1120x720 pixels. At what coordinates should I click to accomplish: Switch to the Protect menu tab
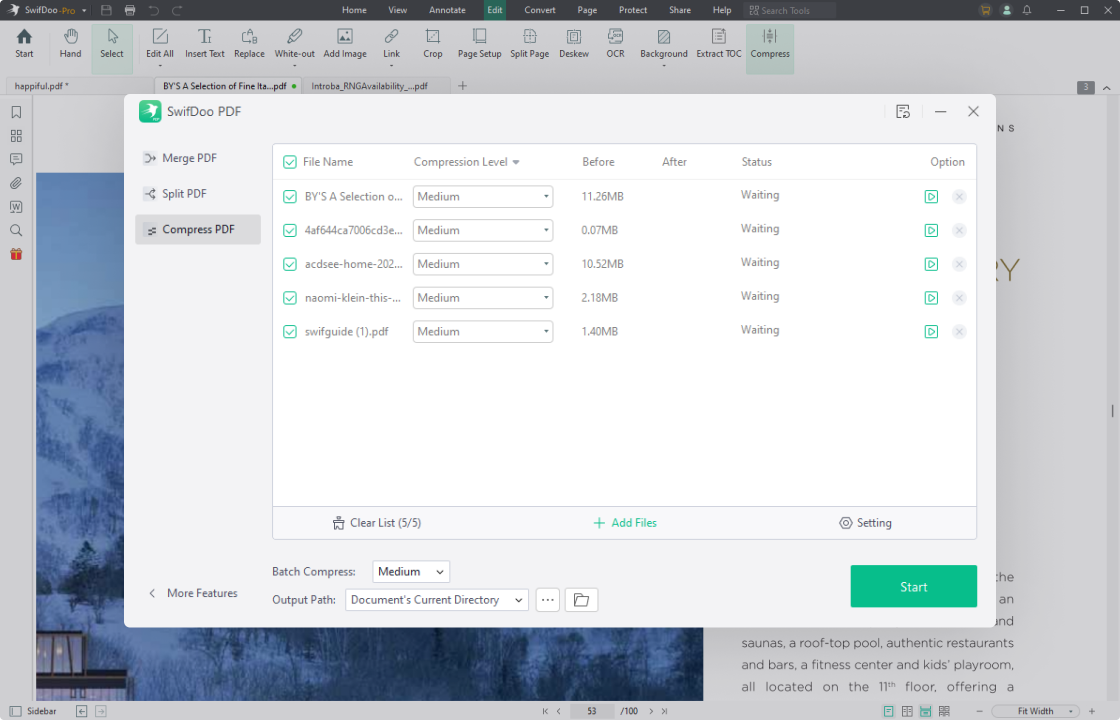pos(633,10)
